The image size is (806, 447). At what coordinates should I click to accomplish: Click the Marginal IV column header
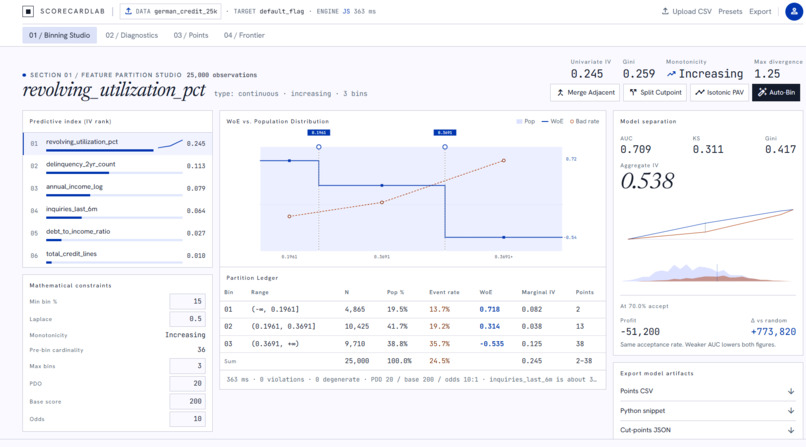[538, 292]
